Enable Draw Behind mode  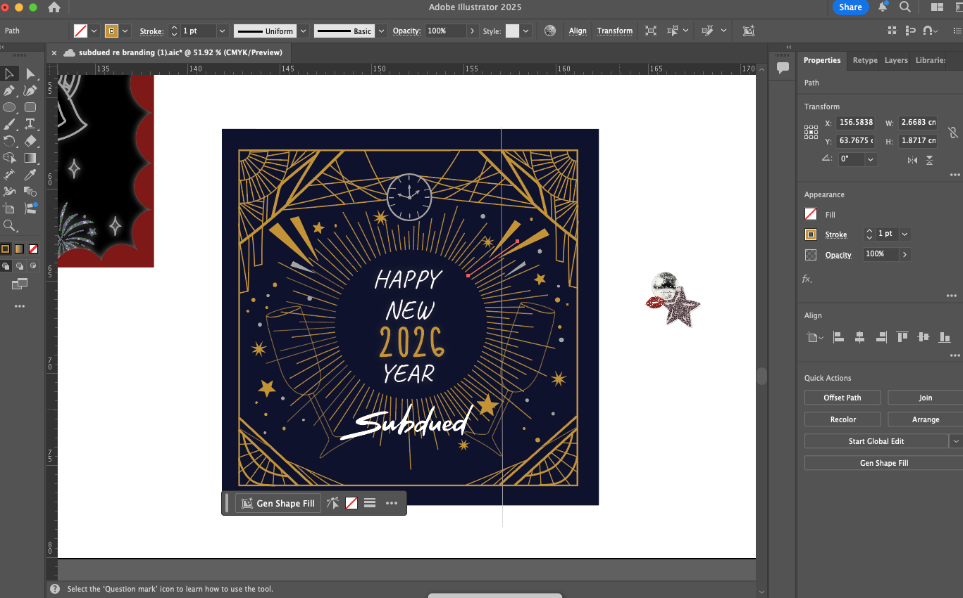coord(20,266)
